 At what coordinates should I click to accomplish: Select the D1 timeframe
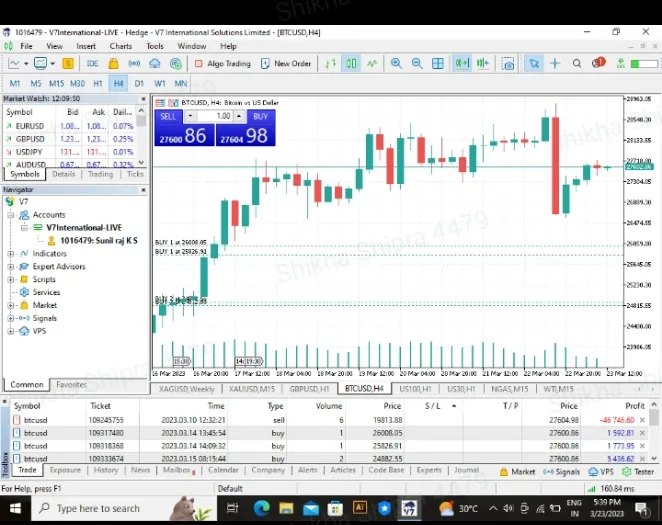click(139, 84)
